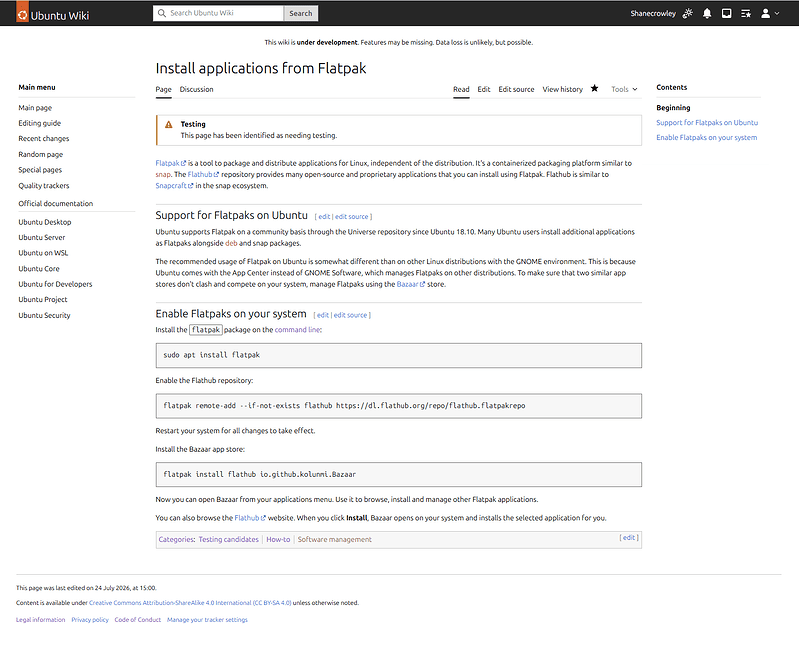The width and height of the screenshot is (799, 648).
Task: Select the Read tab
Action: click(x=461, y=89)
